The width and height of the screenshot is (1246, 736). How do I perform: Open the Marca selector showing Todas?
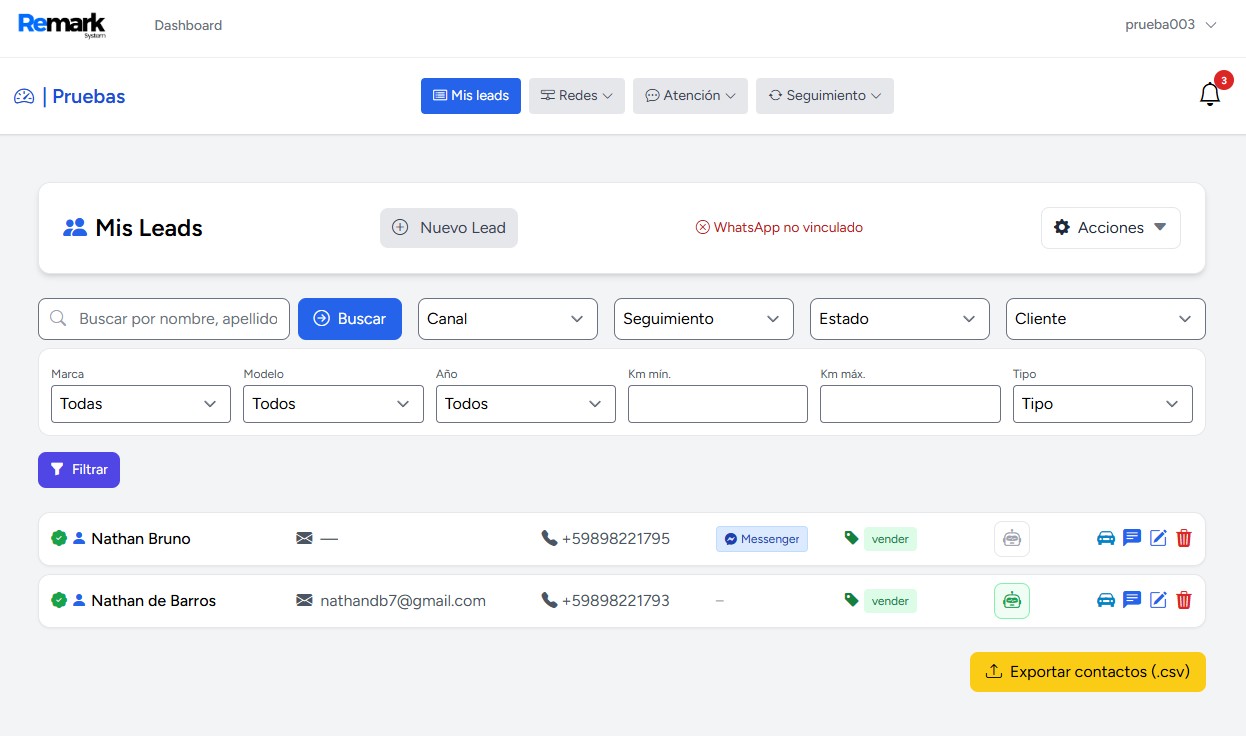(x=140, y=404)
